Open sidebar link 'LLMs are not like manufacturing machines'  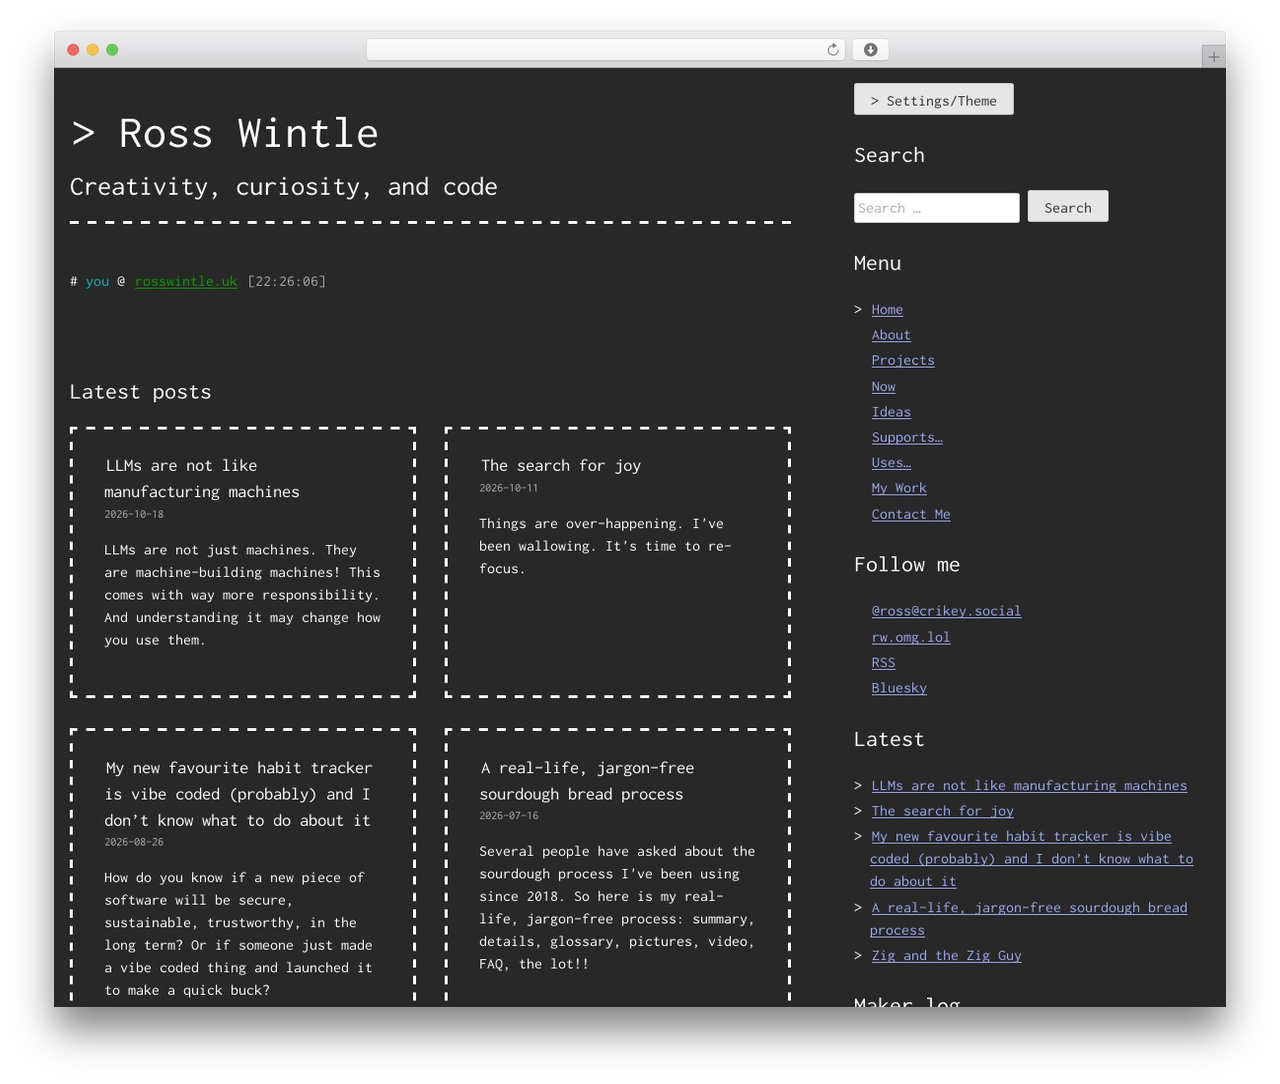(x=1029, y=786)
